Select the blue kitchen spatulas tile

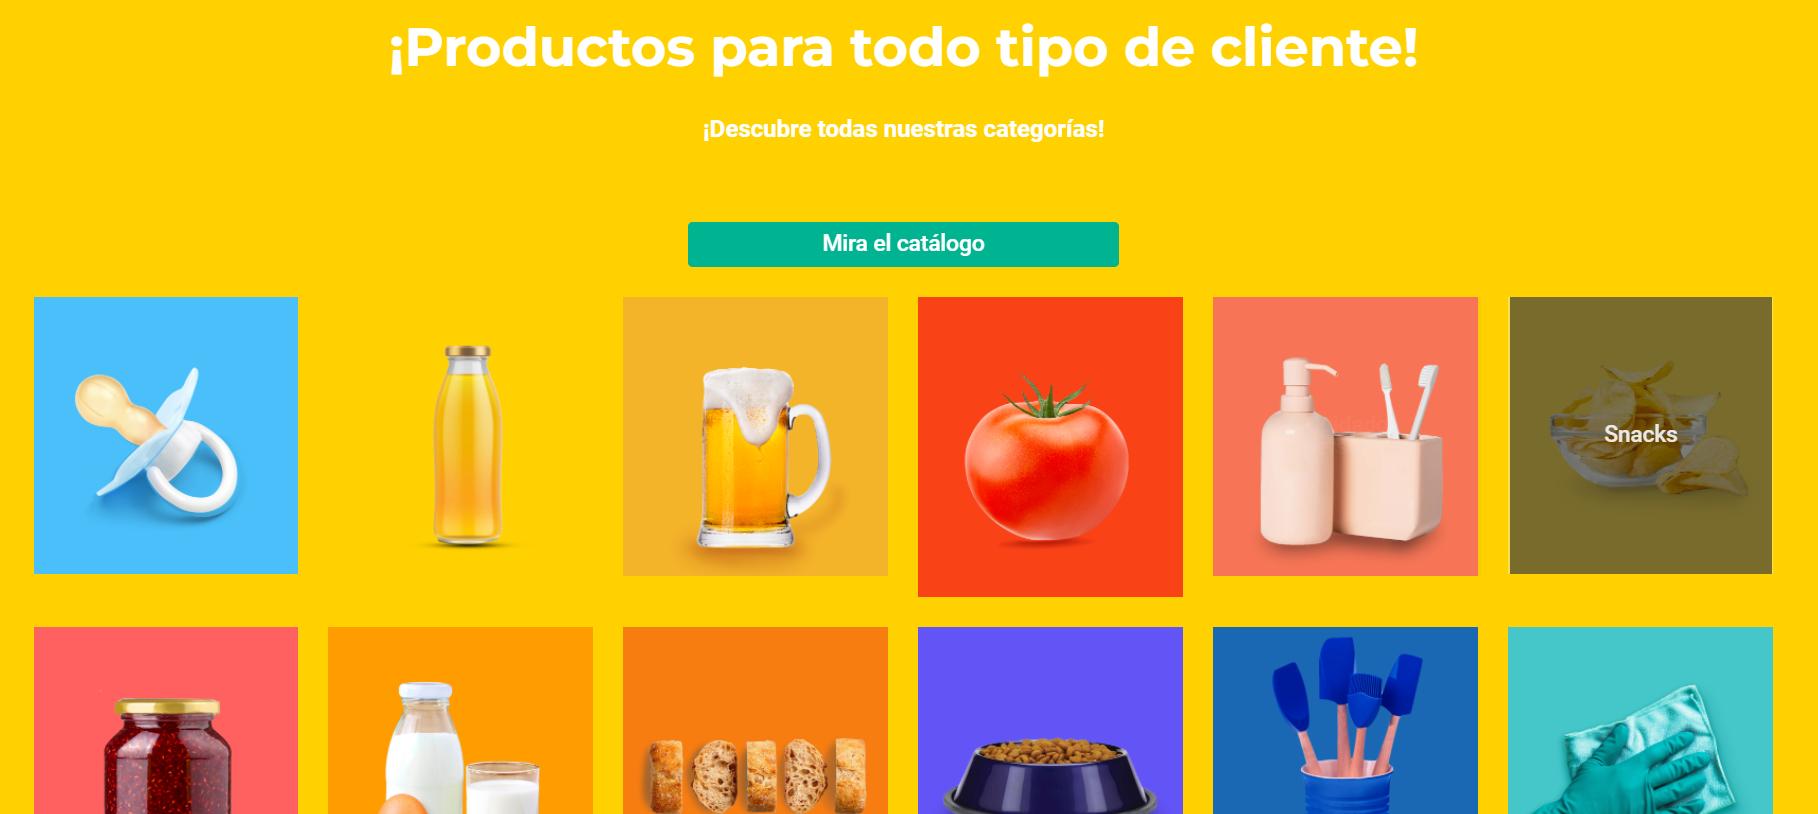[x=1345, y=720]
